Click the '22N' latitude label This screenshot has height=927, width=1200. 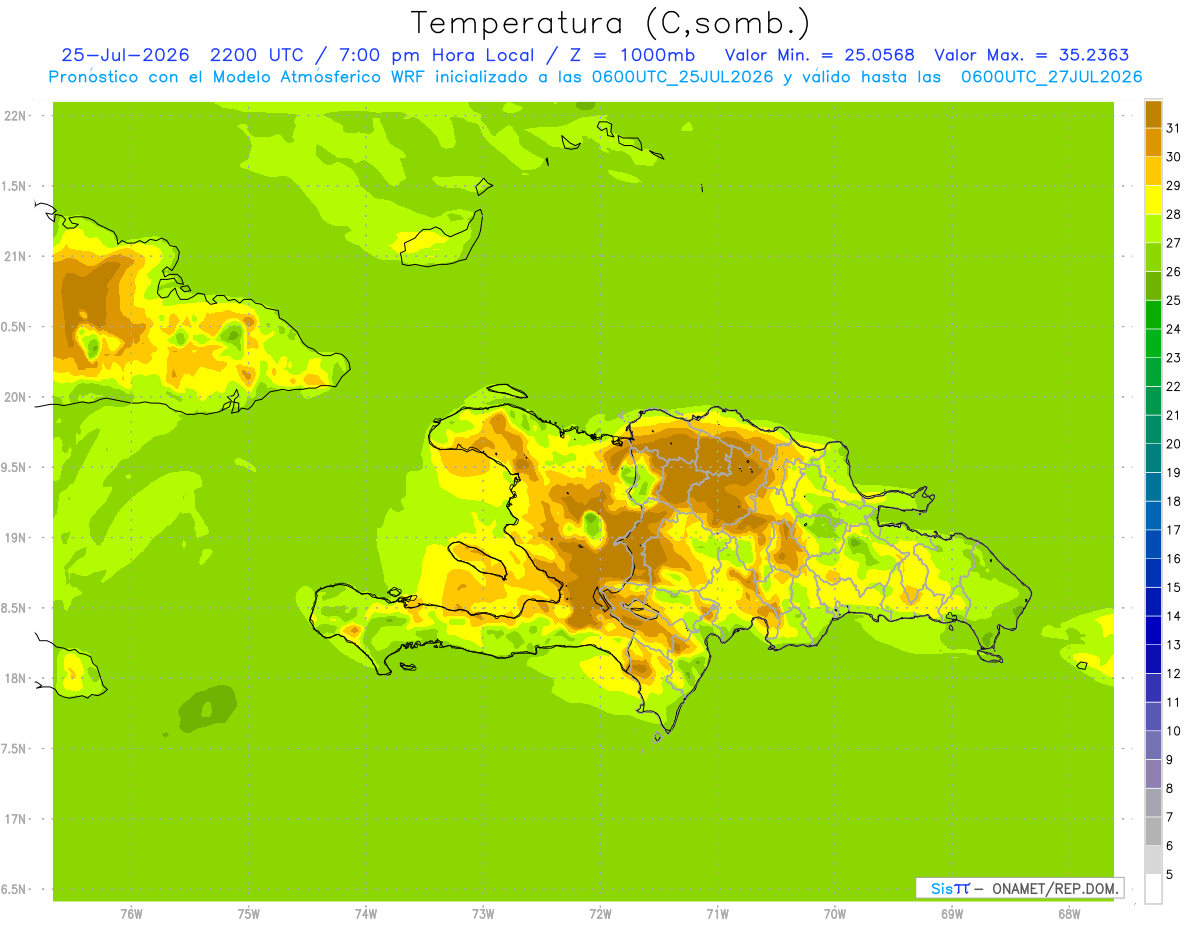17,116
